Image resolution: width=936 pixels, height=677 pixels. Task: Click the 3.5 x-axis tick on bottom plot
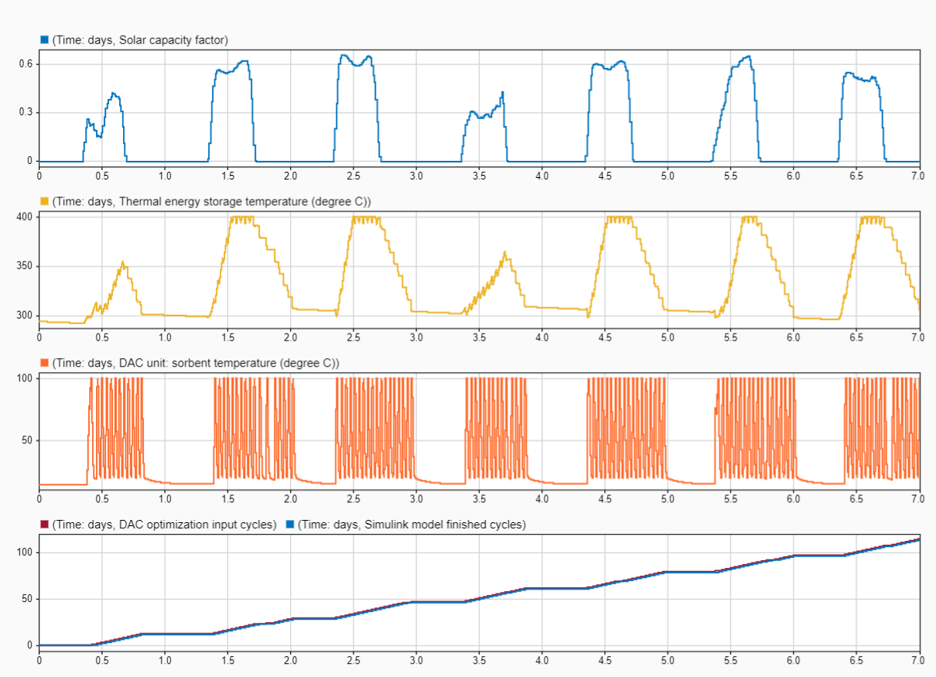pos(478,659)
